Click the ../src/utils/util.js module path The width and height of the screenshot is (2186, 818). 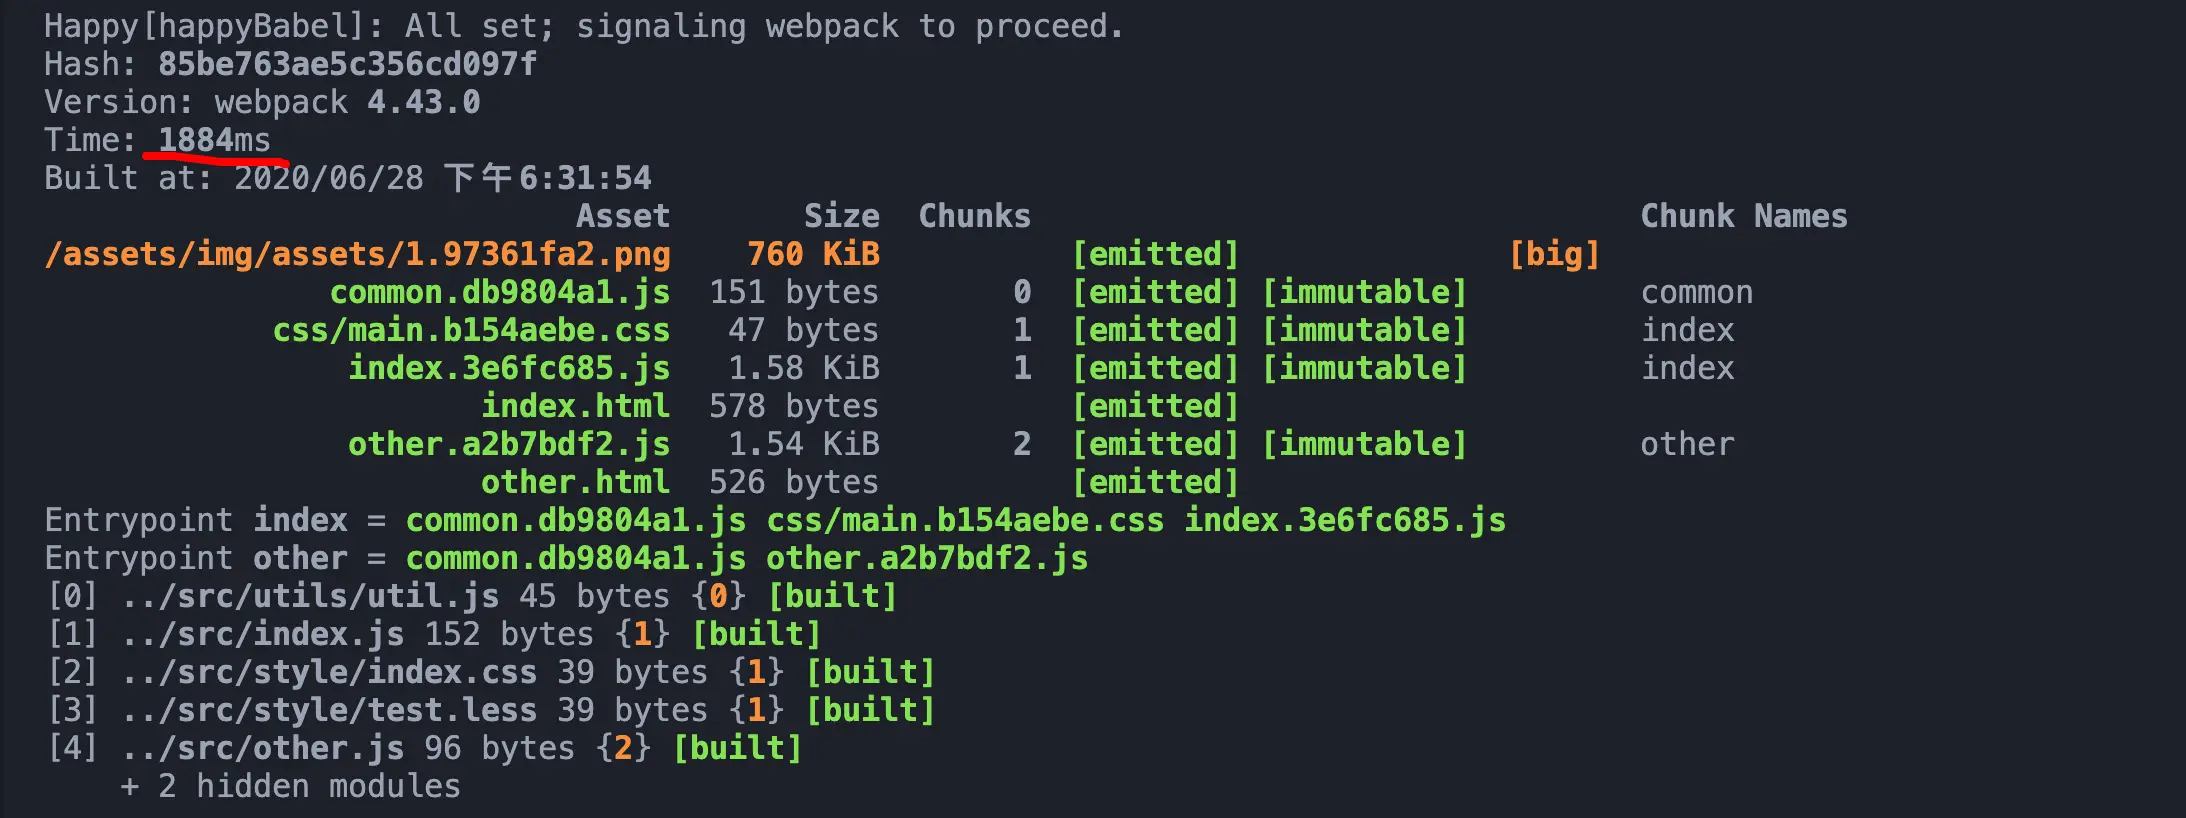point(310,596)
